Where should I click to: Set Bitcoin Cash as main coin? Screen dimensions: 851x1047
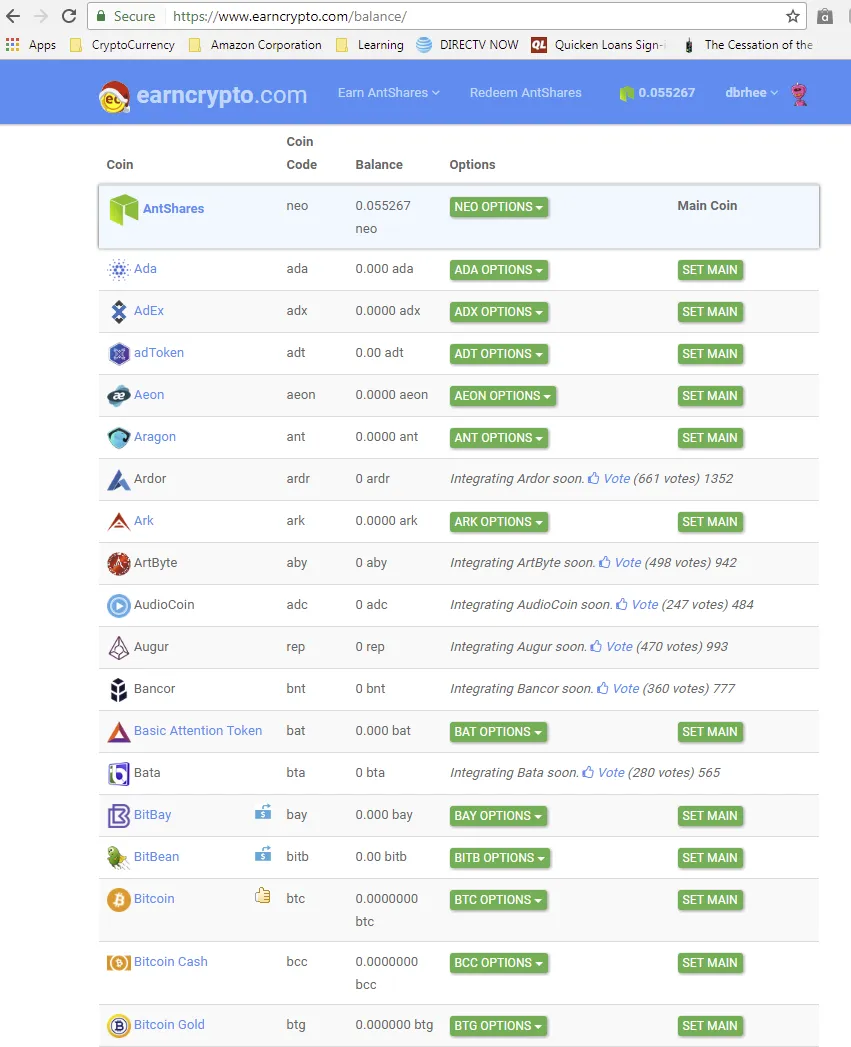[x=709, y=963]
